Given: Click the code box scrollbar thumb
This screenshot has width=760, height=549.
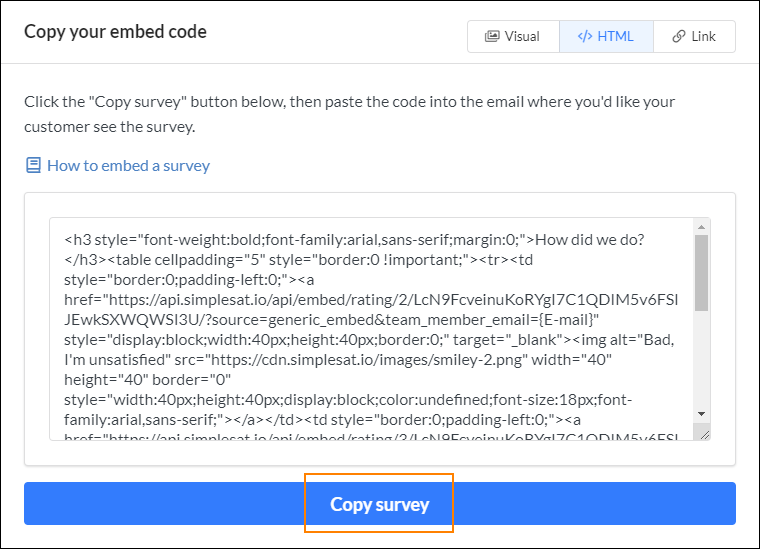Looking at the screenshot, I should coord(701,273).
